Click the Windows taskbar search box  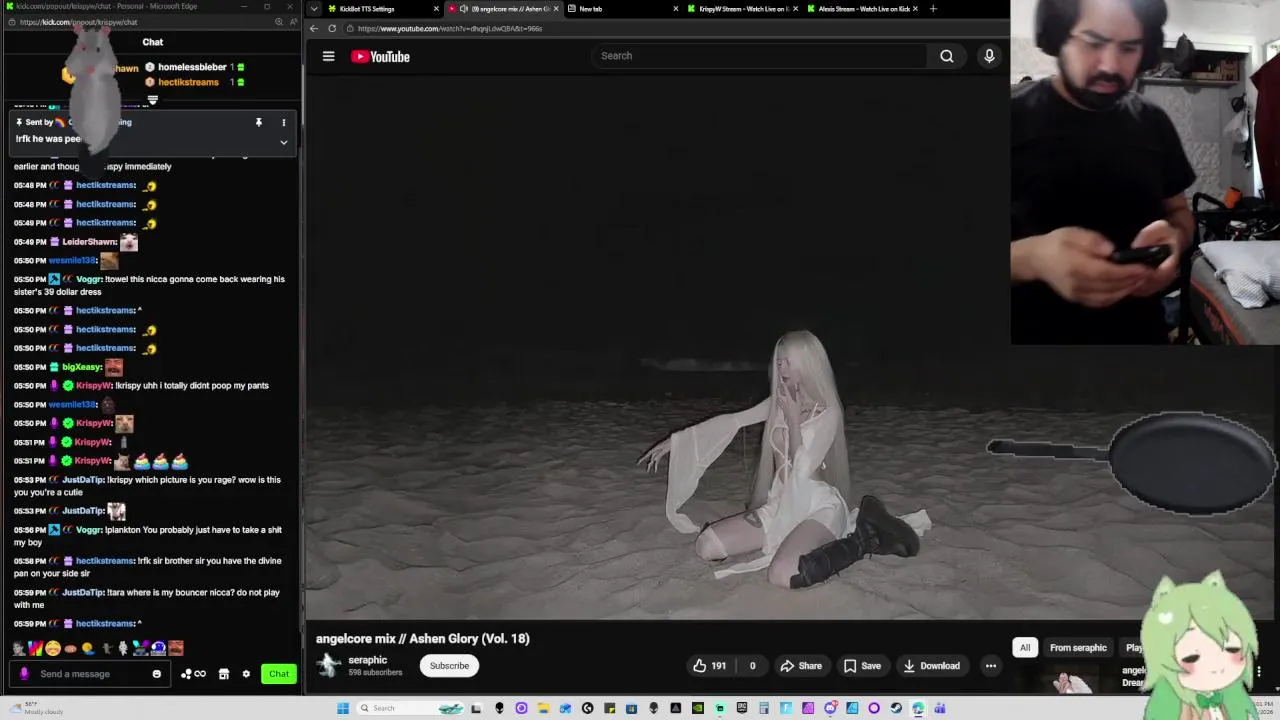pyautogui.click(x=412, y=708)
